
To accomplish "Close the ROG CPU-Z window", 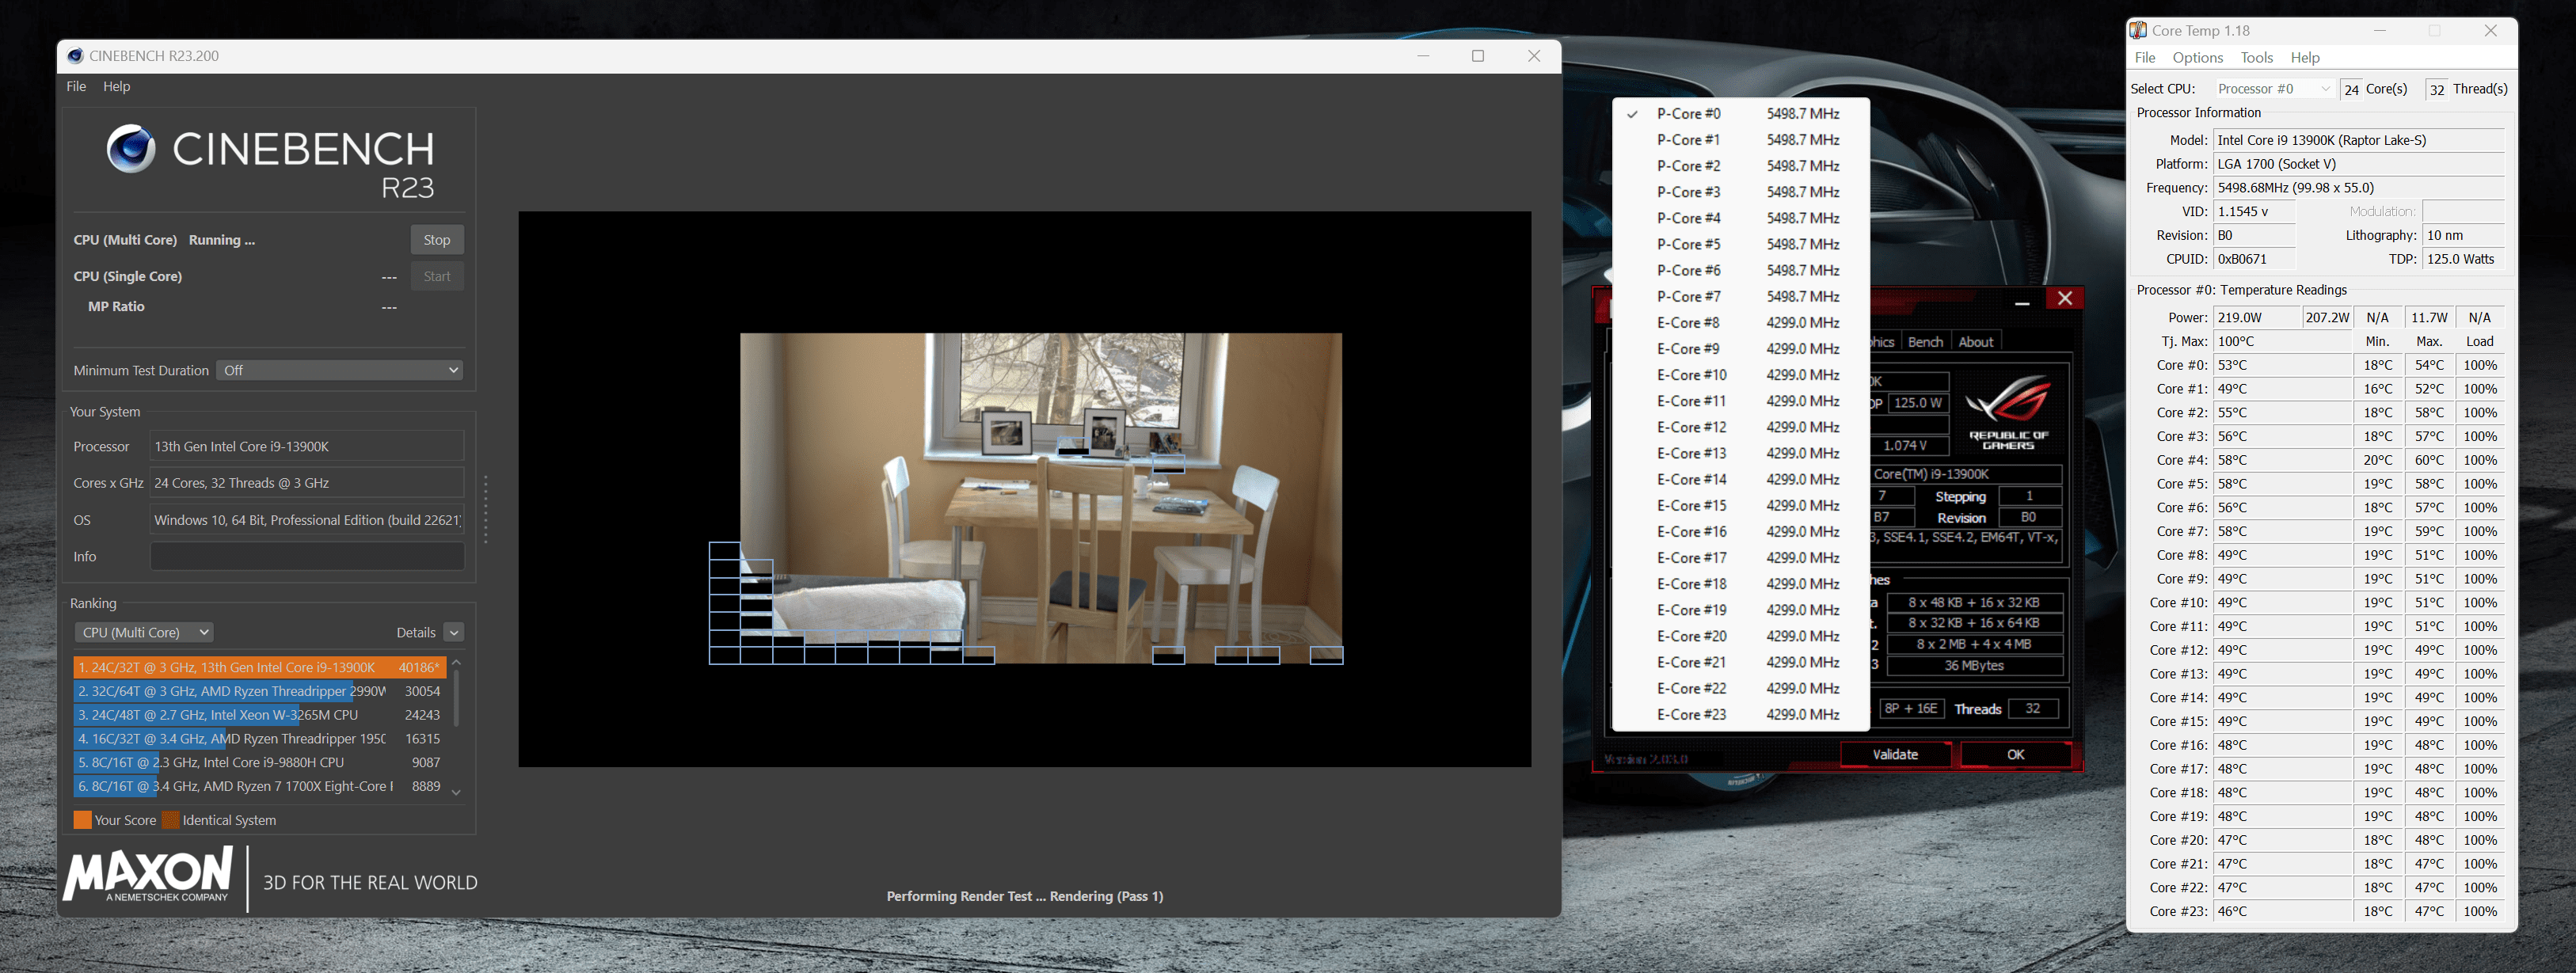I will pyautogui.click(x=2065, y=299).
